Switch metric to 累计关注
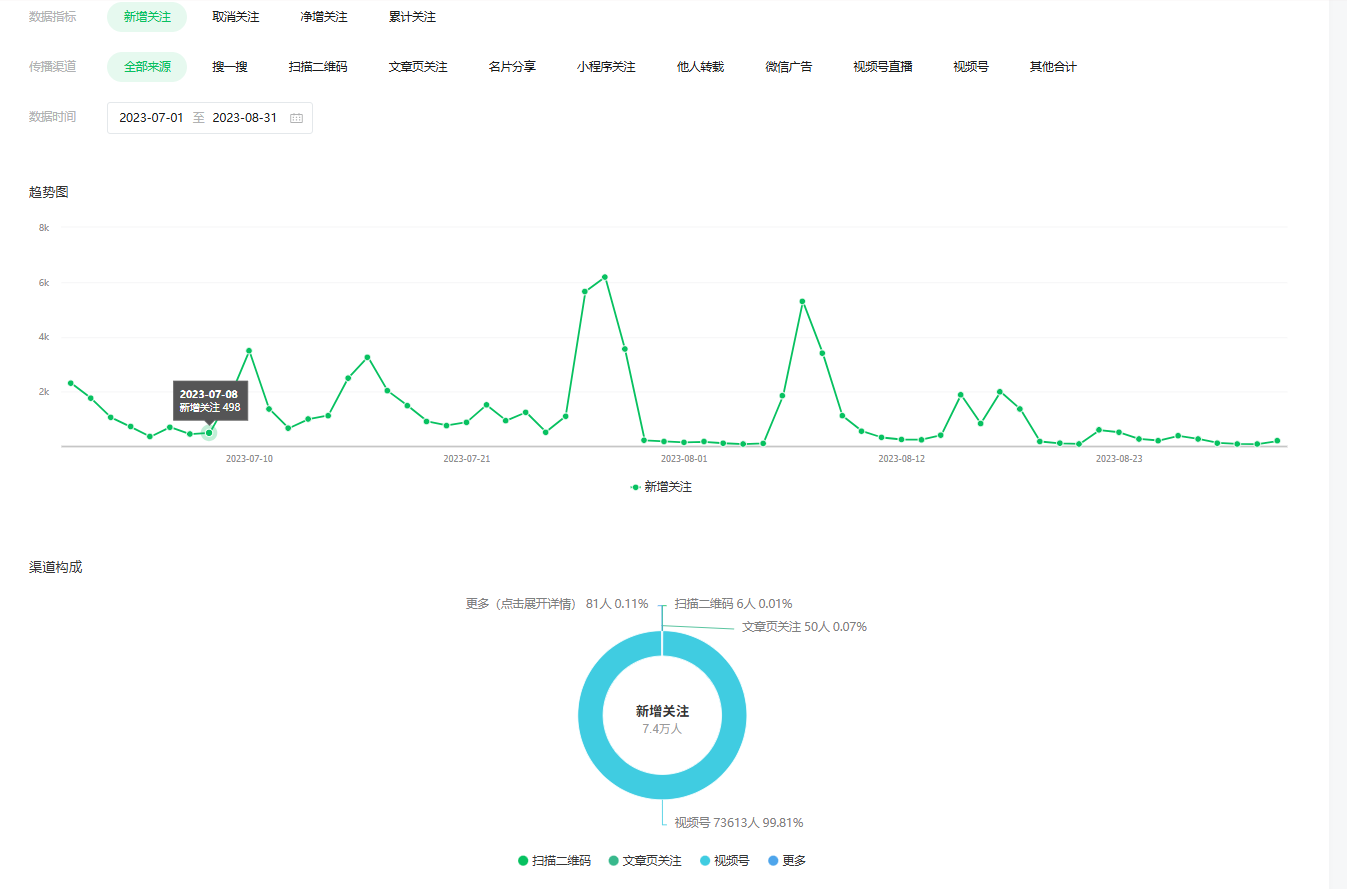Viewport: 1347px width, 889px height. coord(412,17)
